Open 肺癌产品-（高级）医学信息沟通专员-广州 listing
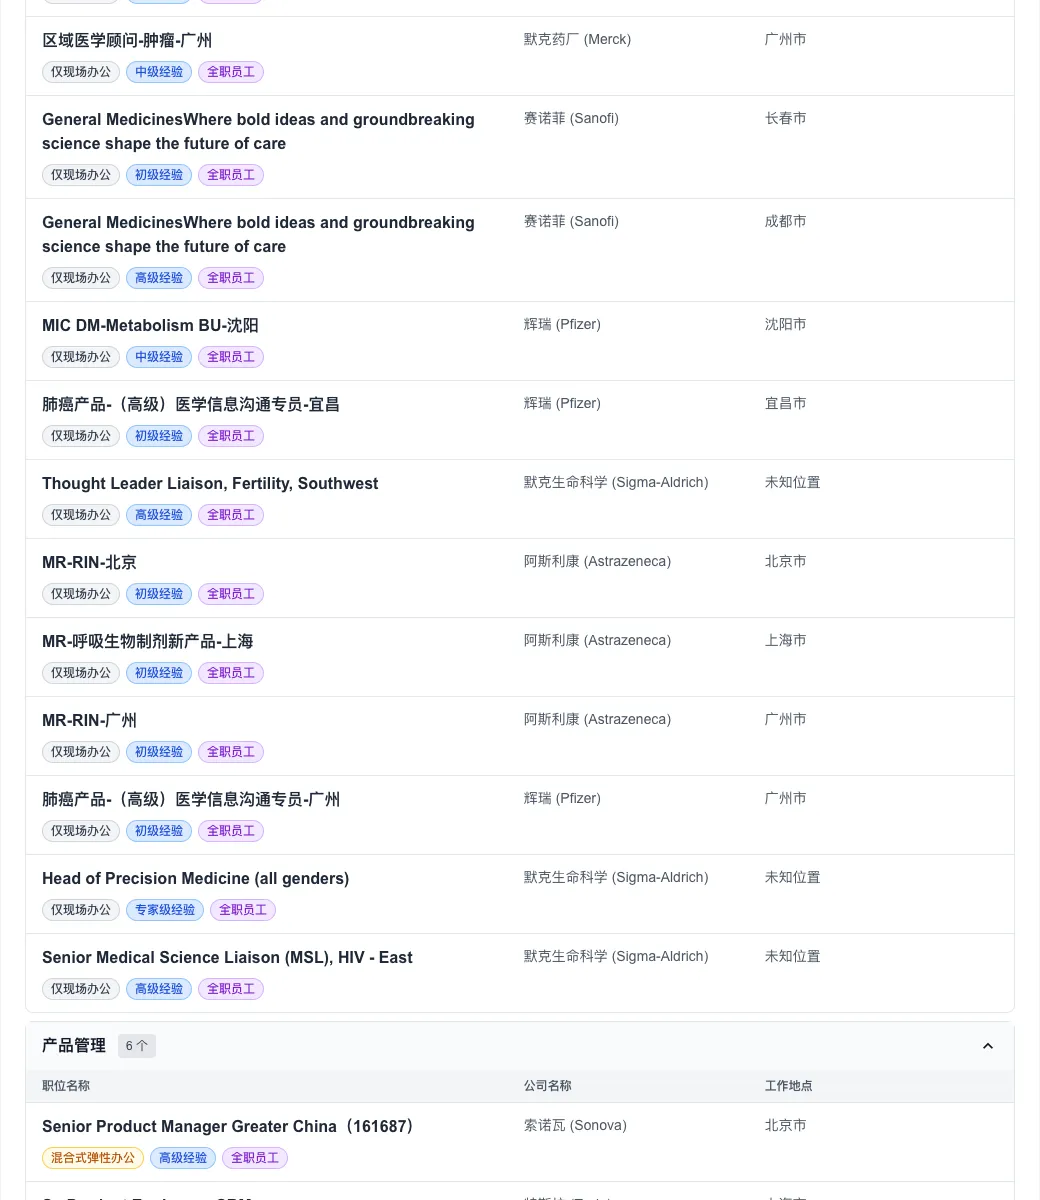Screen dimensions: 1040x1200 coord(191,800)
